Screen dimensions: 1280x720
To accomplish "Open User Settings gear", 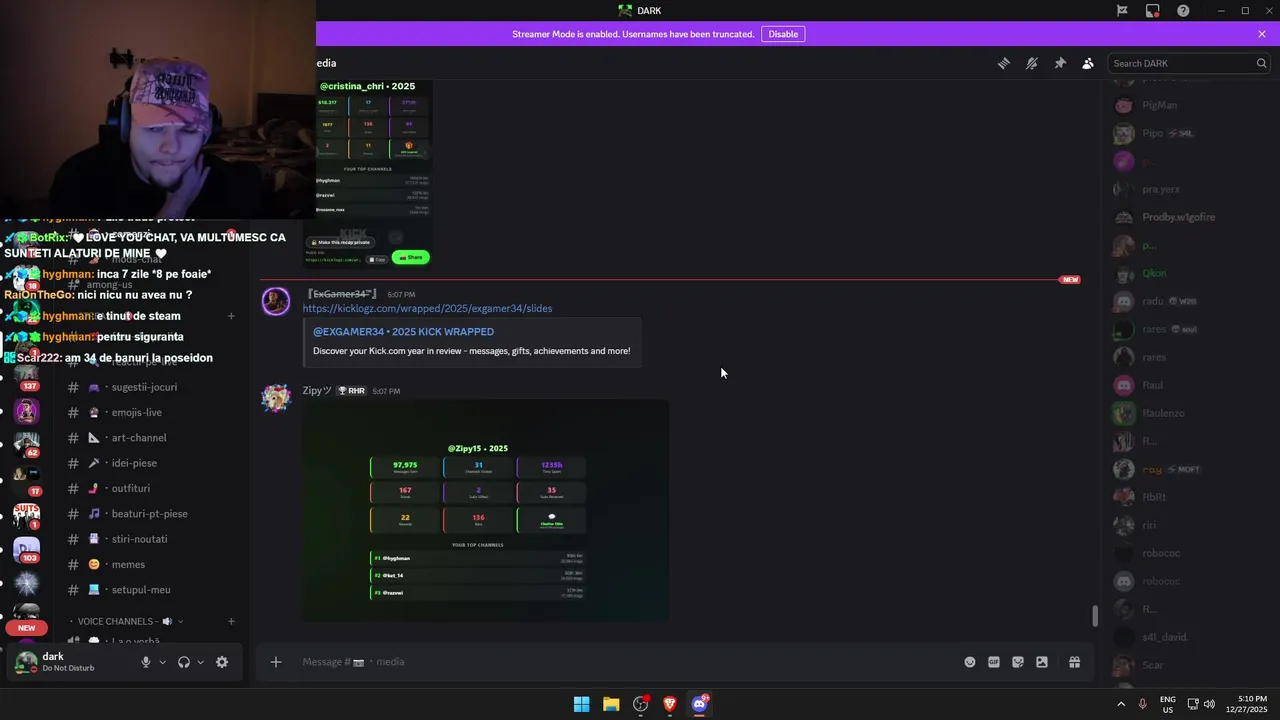I will click(222, 662).
